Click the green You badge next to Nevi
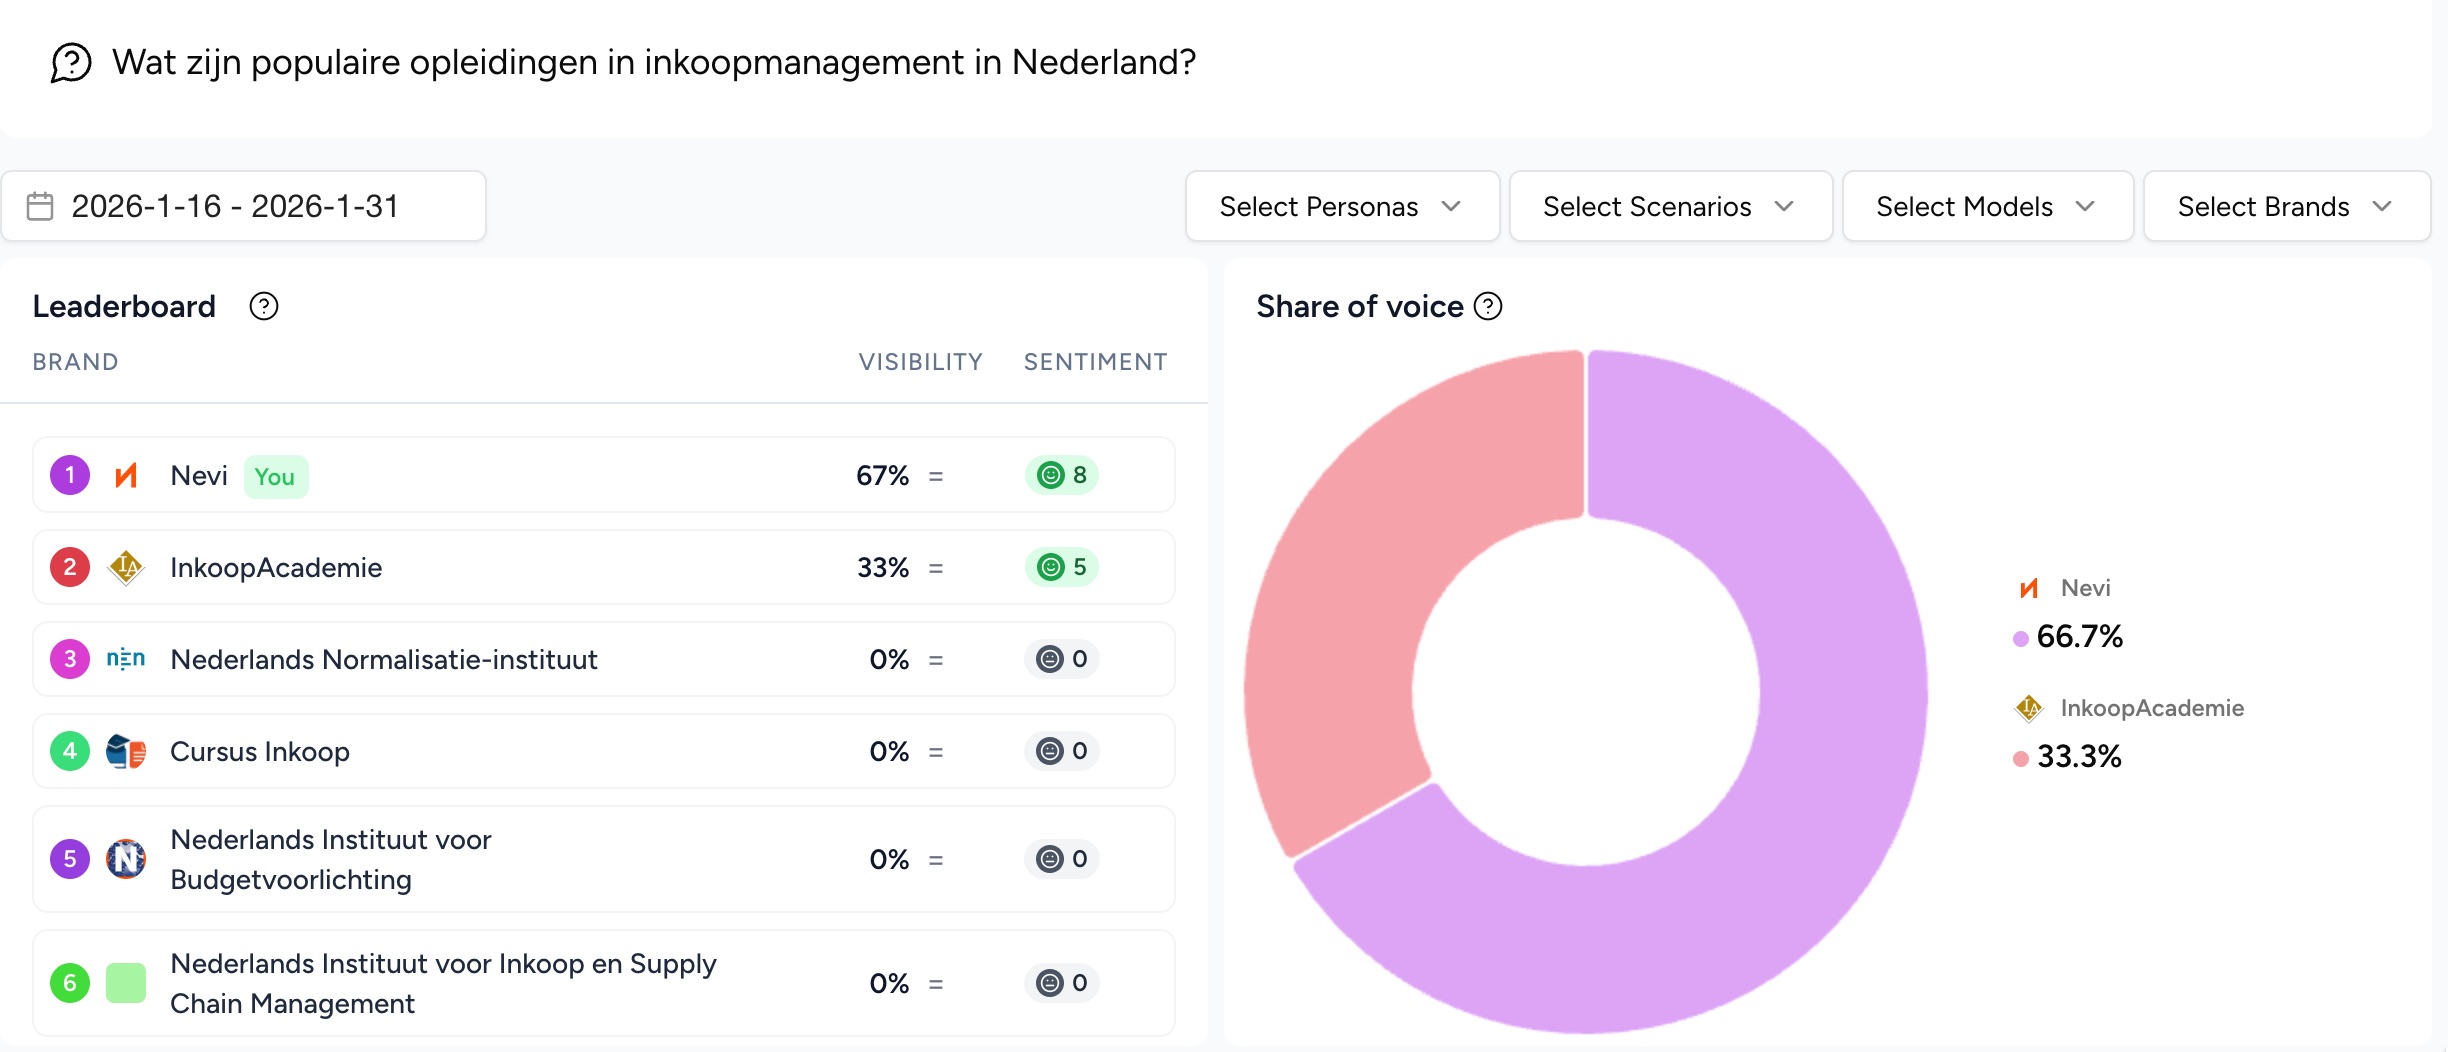2448x1052 pixels. [x=275, y=476]
